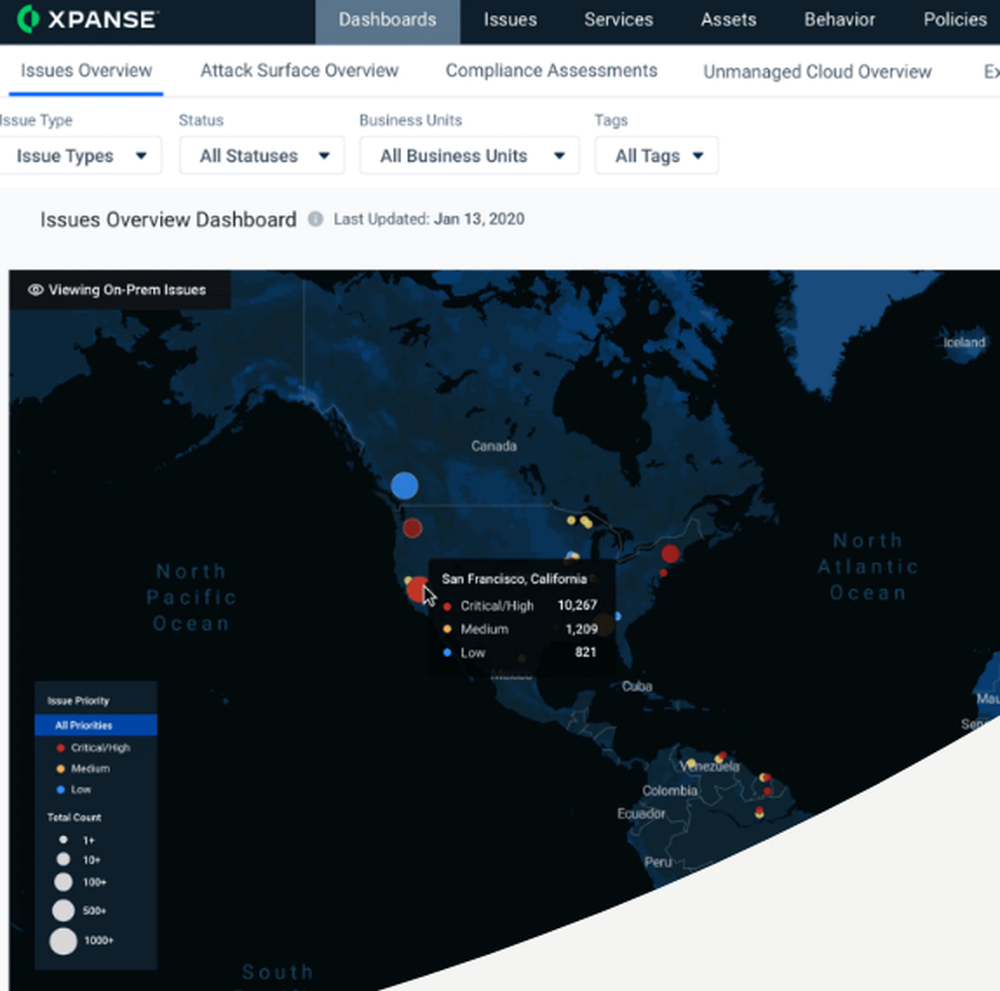Open the Dashboards menu
Viewport: 1000px width, 991px height.
click(x=387, y=20)
